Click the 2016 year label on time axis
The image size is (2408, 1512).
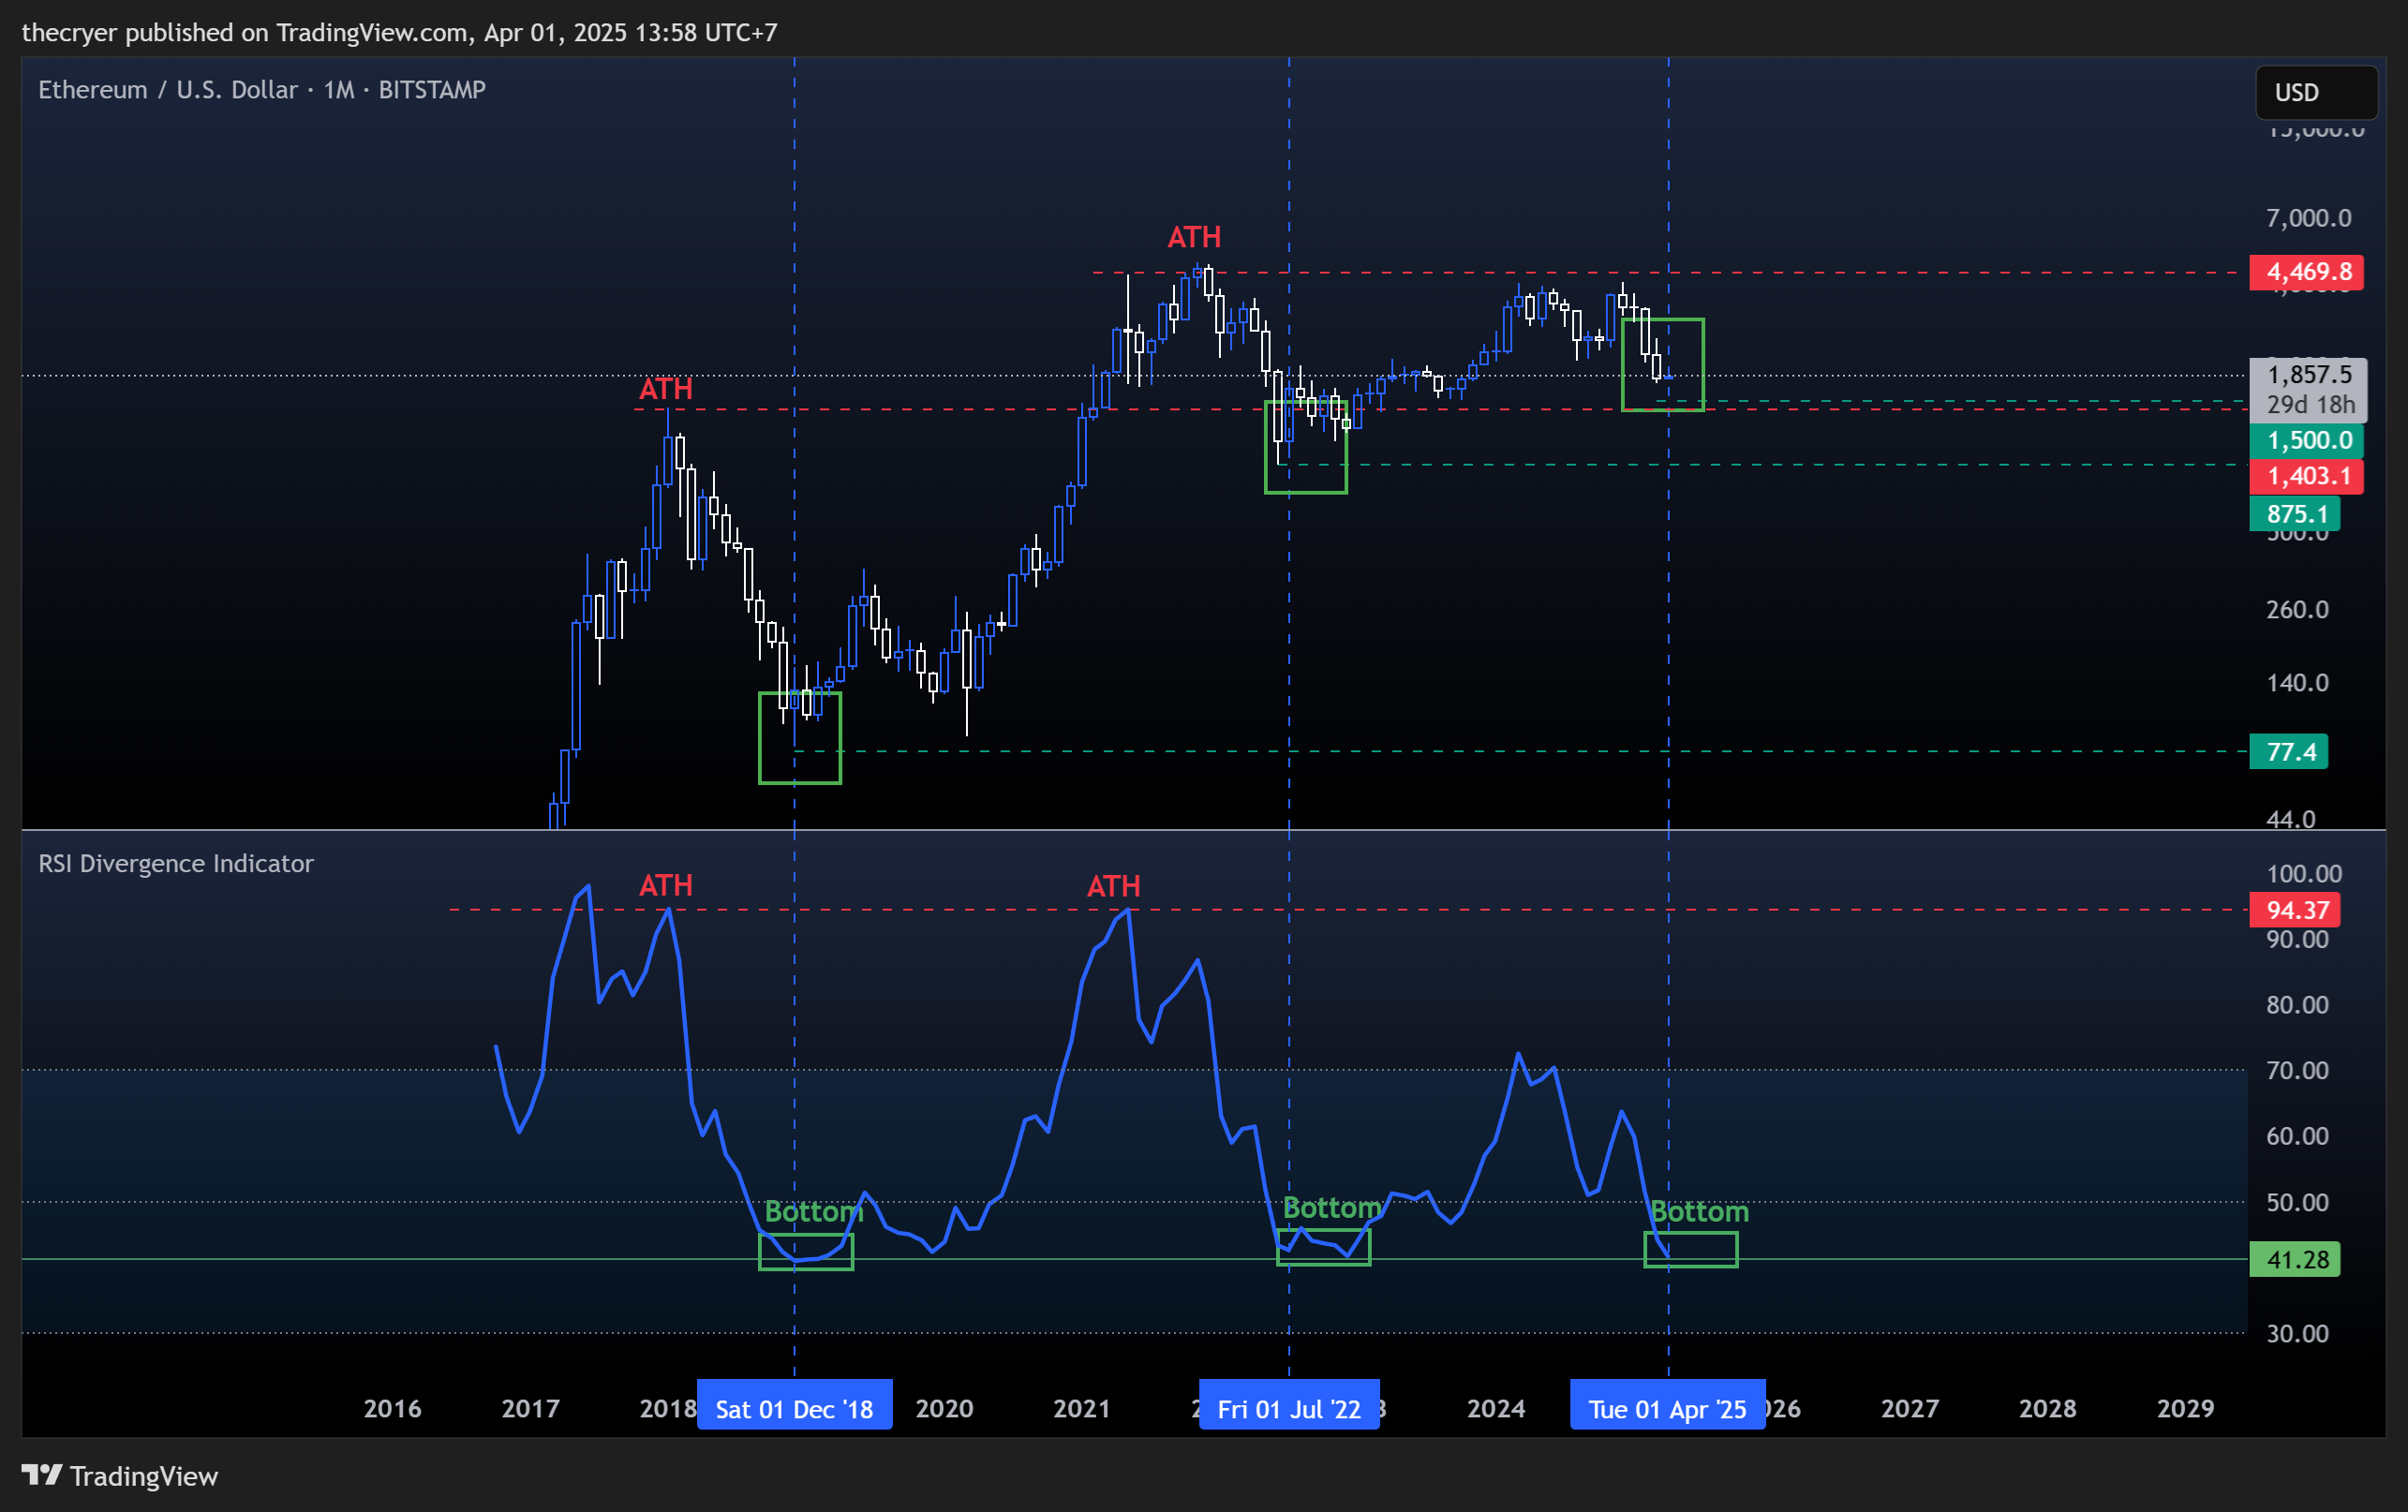[392, 1408]
